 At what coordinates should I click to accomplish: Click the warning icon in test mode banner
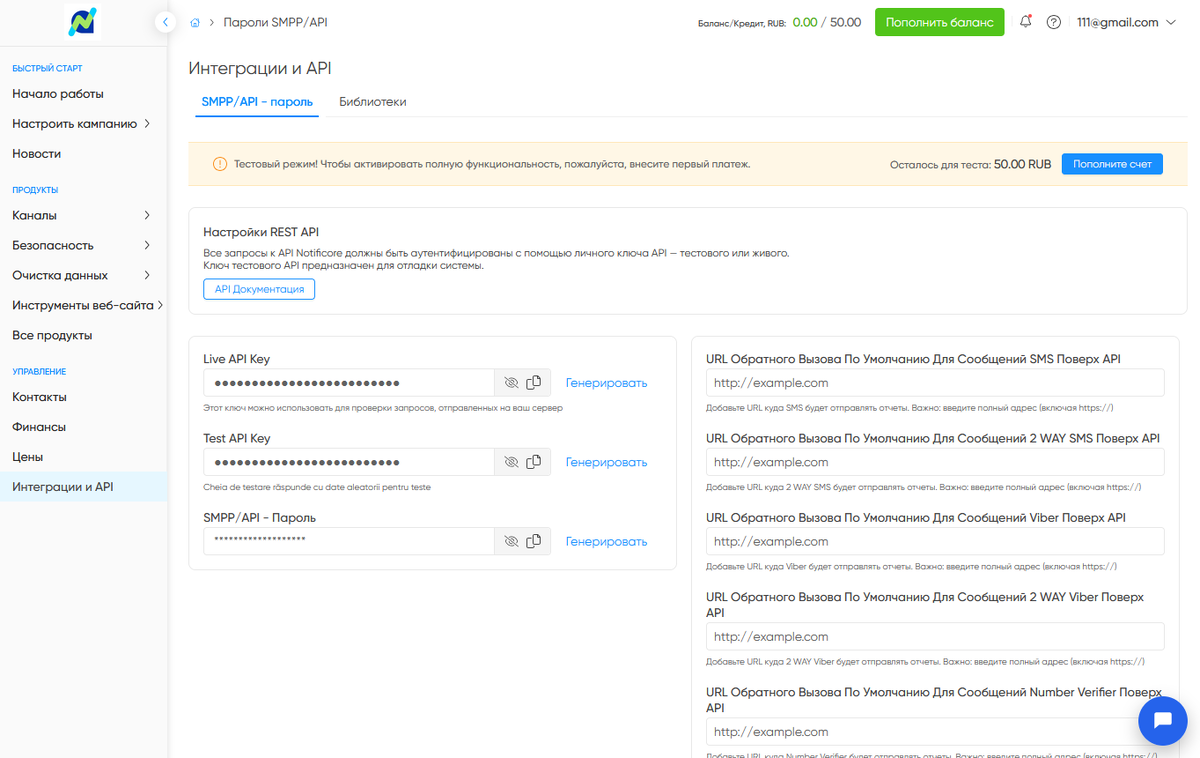pos(220,164)
